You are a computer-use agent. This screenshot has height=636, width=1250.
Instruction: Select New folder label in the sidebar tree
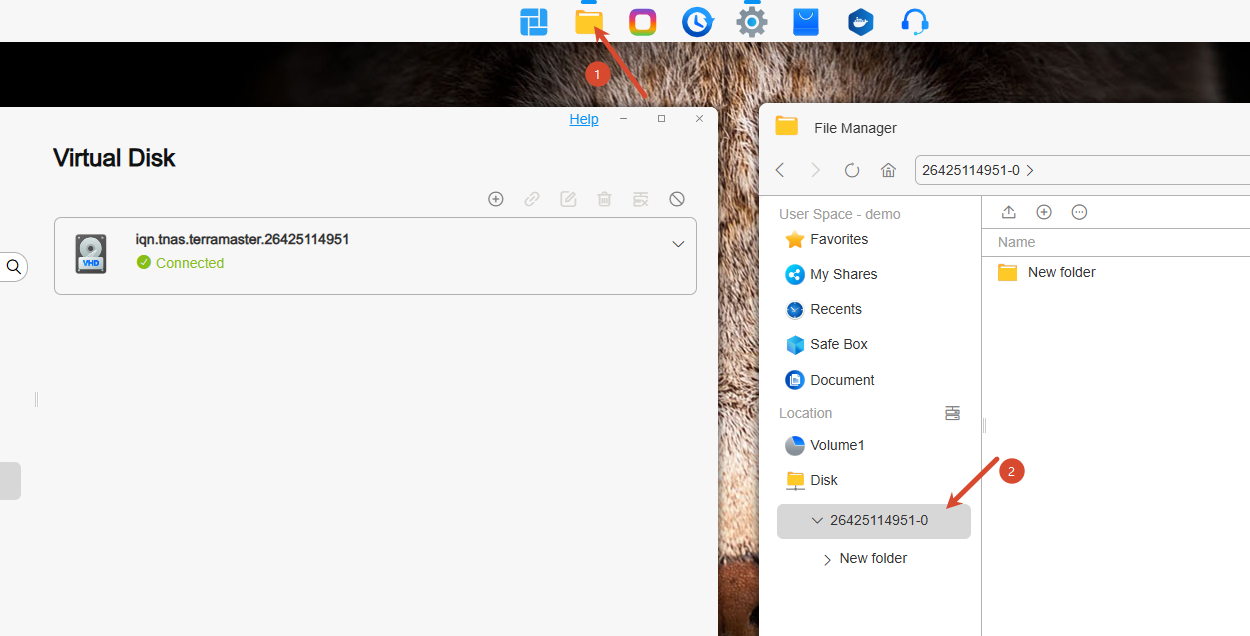pyautogui.click(x=873, y=558)
